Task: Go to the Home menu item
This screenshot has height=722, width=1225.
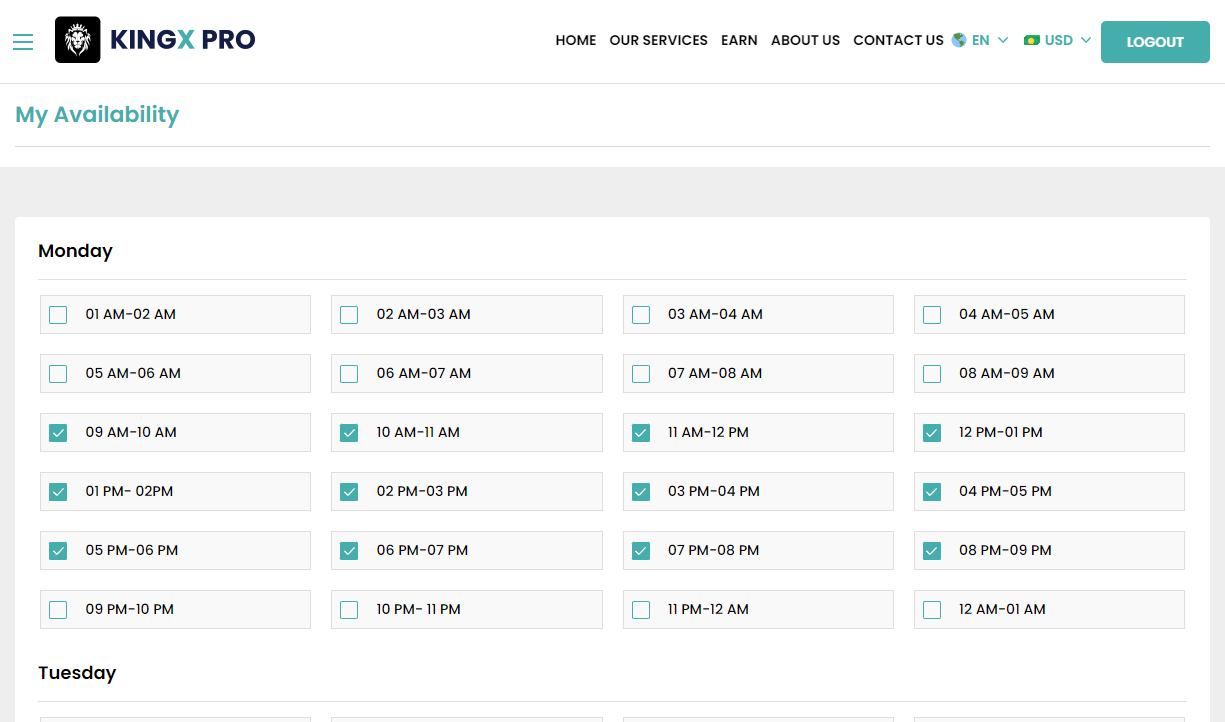Action: (575, 40)
